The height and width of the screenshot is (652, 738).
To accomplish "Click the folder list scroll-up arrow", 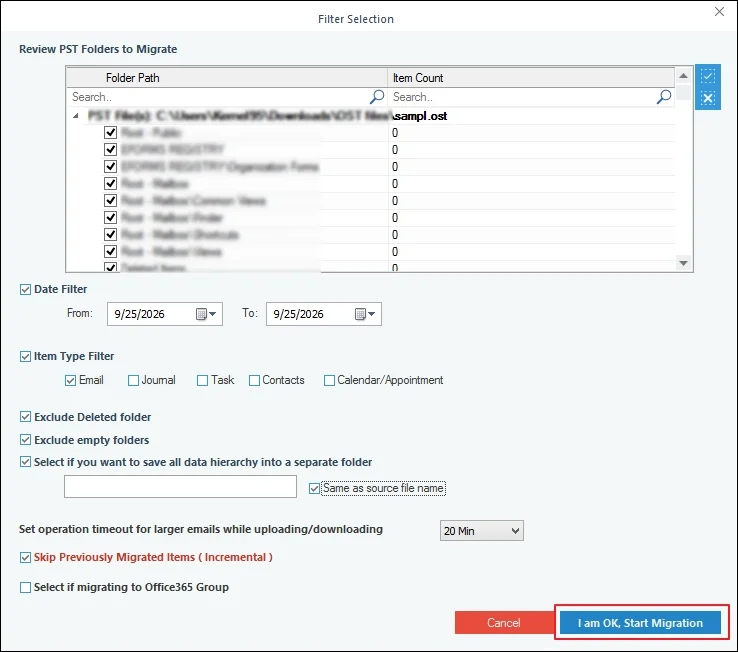I will pos(683,76).
